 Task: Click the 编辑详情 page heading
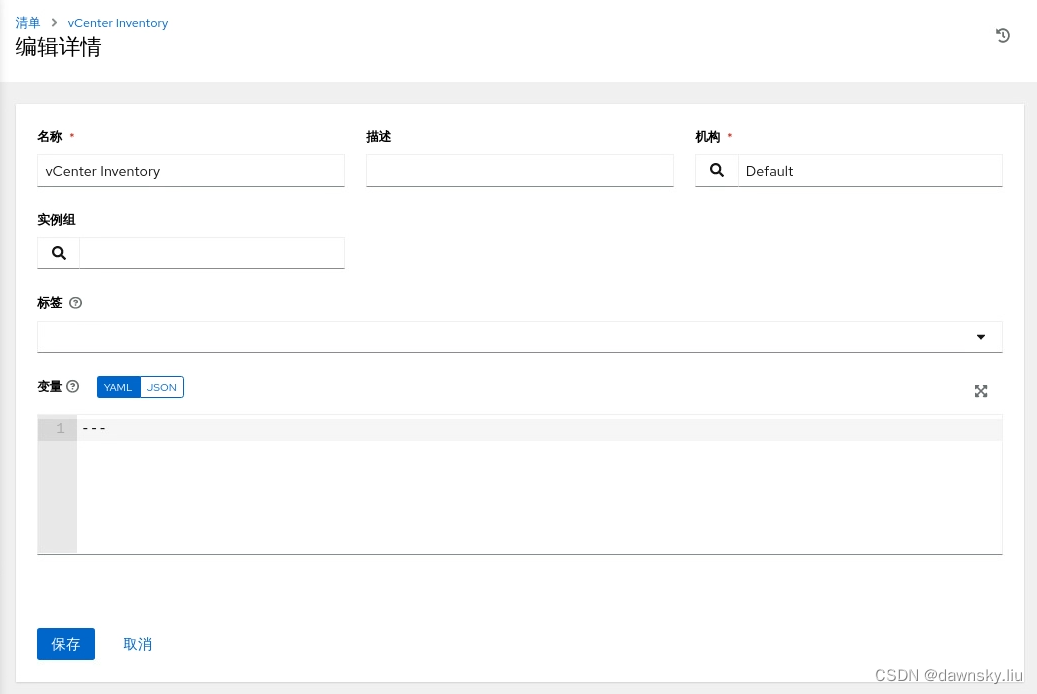point(58,47)
